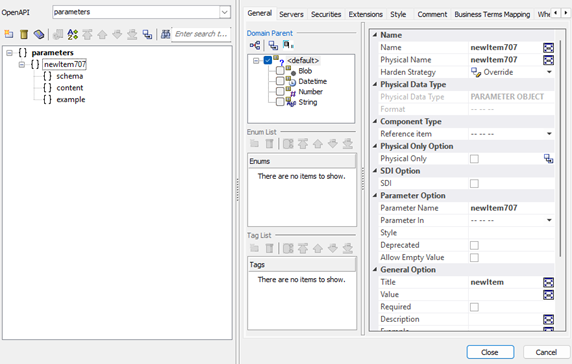Viewport: 572px width, 364px height.
Task: Enable the SDI checkbox
Action: coord(474,183)
